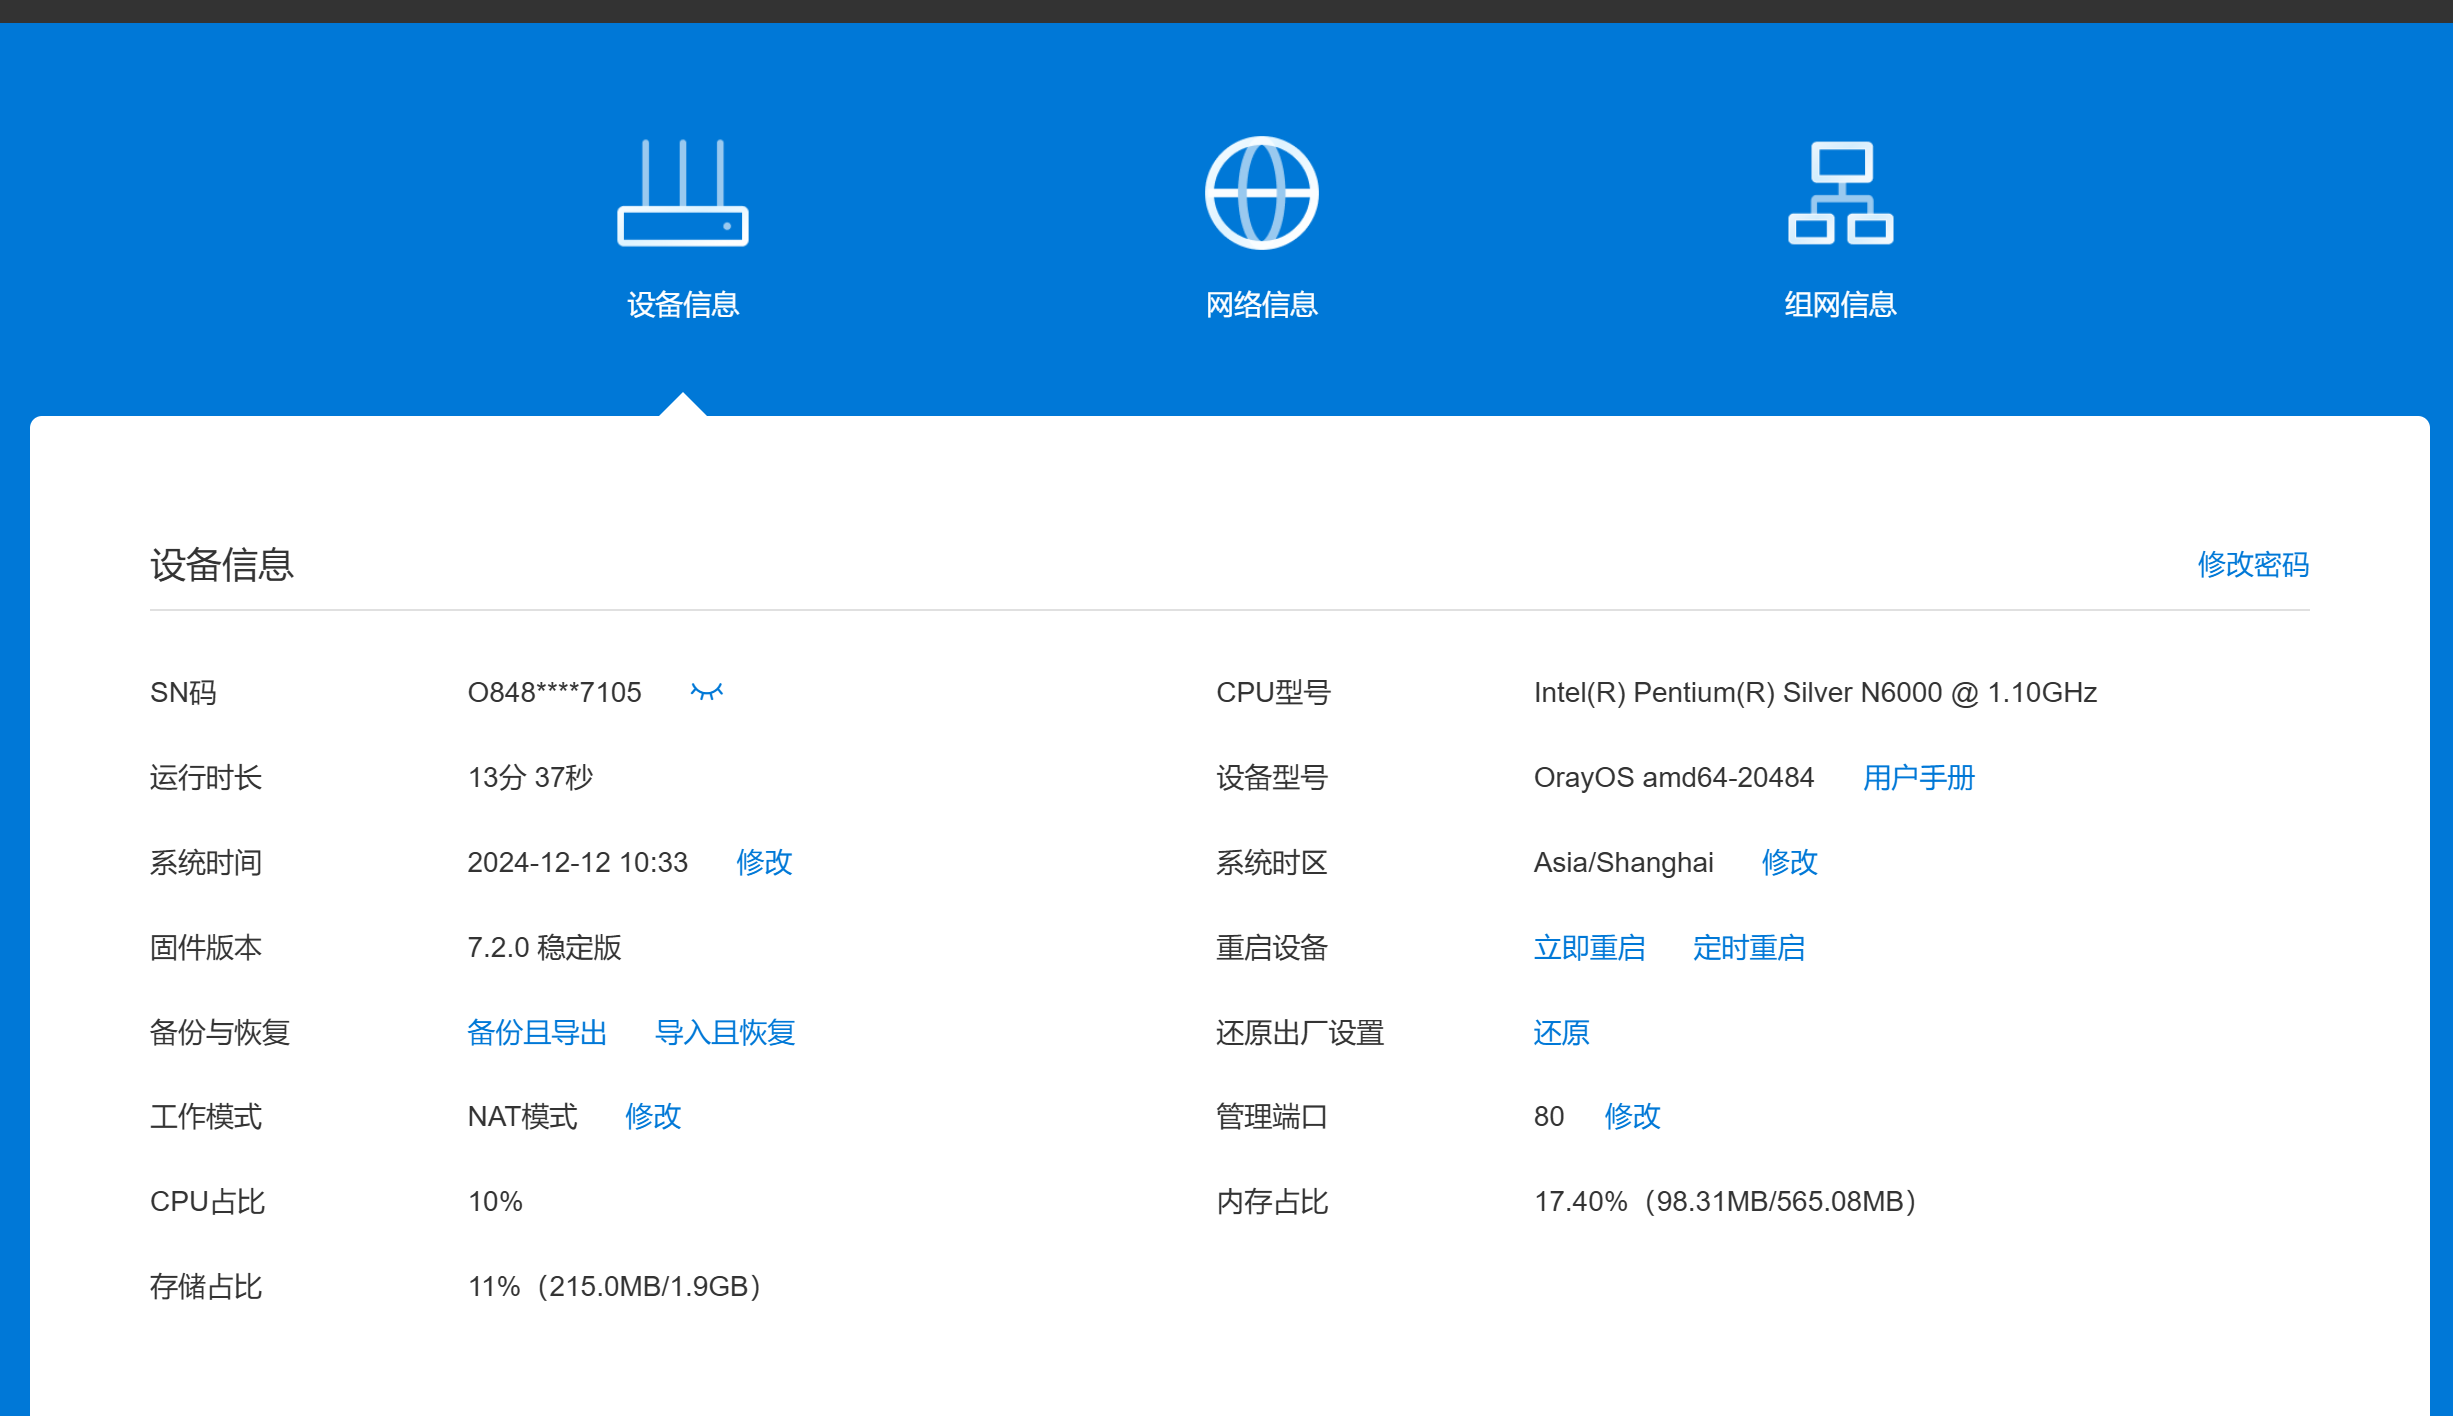Screen dimensions: 2453x1416
Task: Modify the management port 80
Action: tap(1632, 1116)
